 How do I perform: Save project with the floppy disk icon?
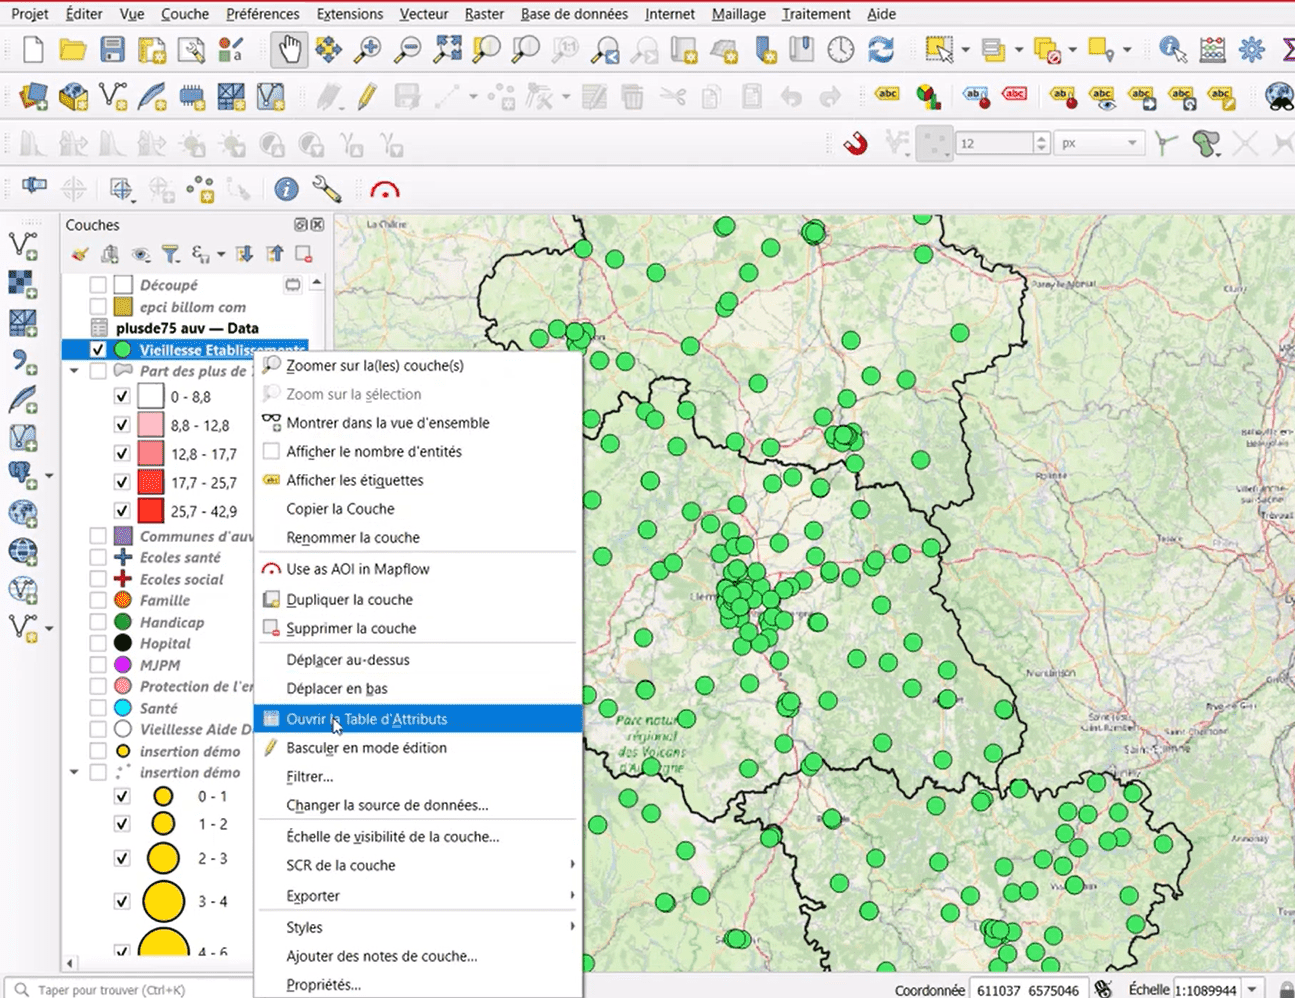click(112, 49)
